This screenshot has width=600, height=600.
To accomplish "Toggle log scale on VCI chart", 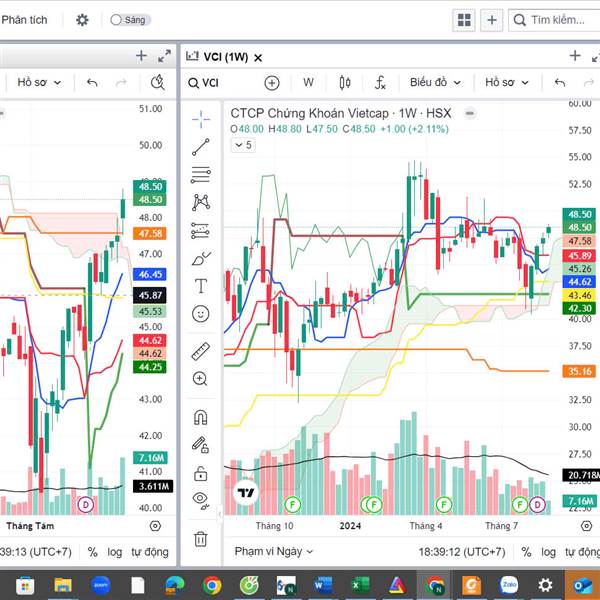I will click(548, 552).
